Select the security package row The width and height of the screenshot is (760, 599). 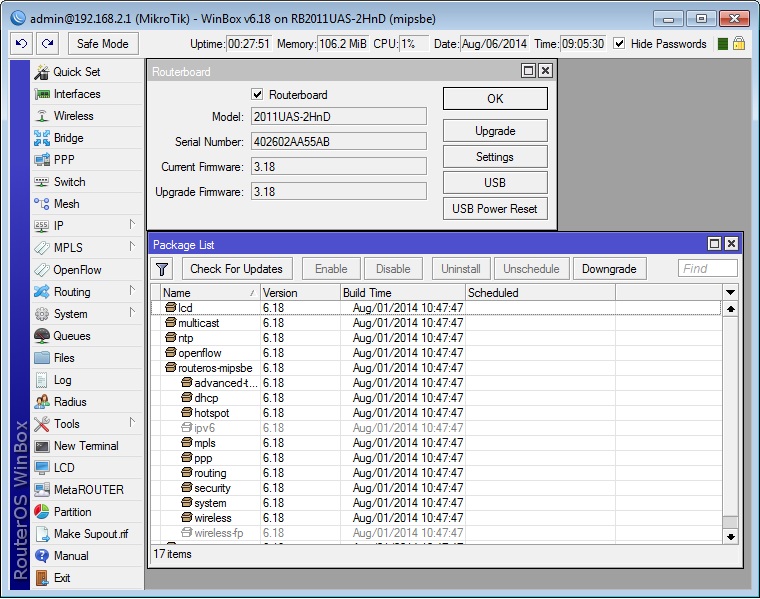[436, 488]
